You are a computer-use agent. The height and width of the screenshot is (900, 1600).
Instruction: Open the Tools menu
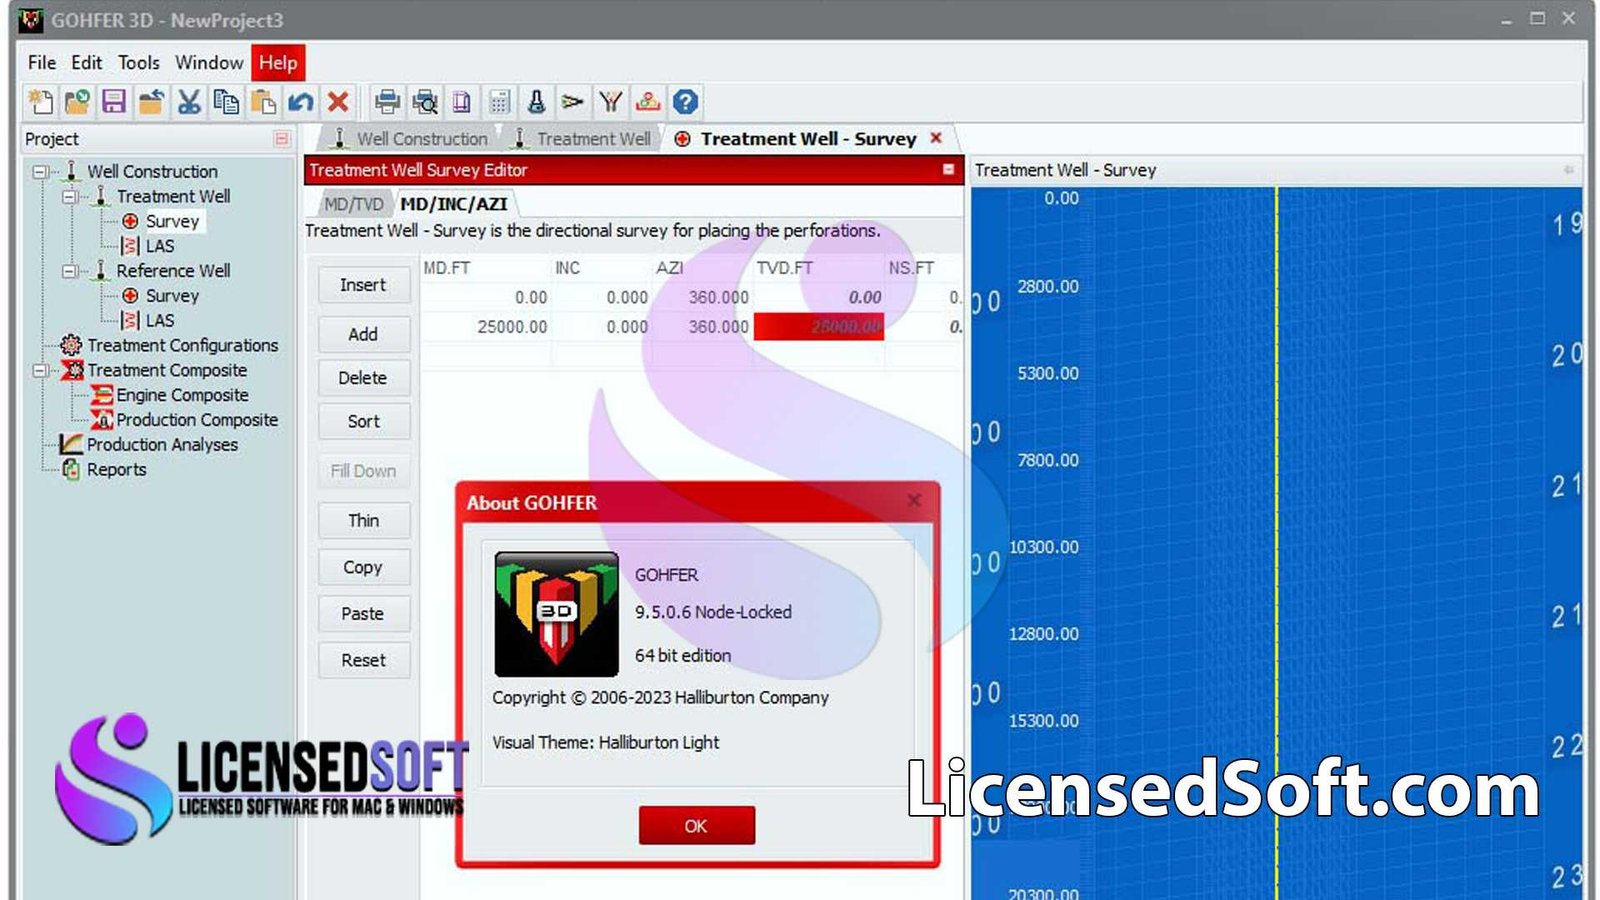tap(138, 63)
